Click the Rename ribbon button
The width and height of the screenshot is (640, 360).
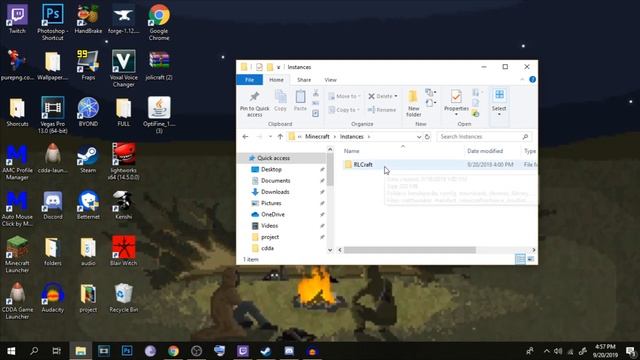tap(382, 110)
